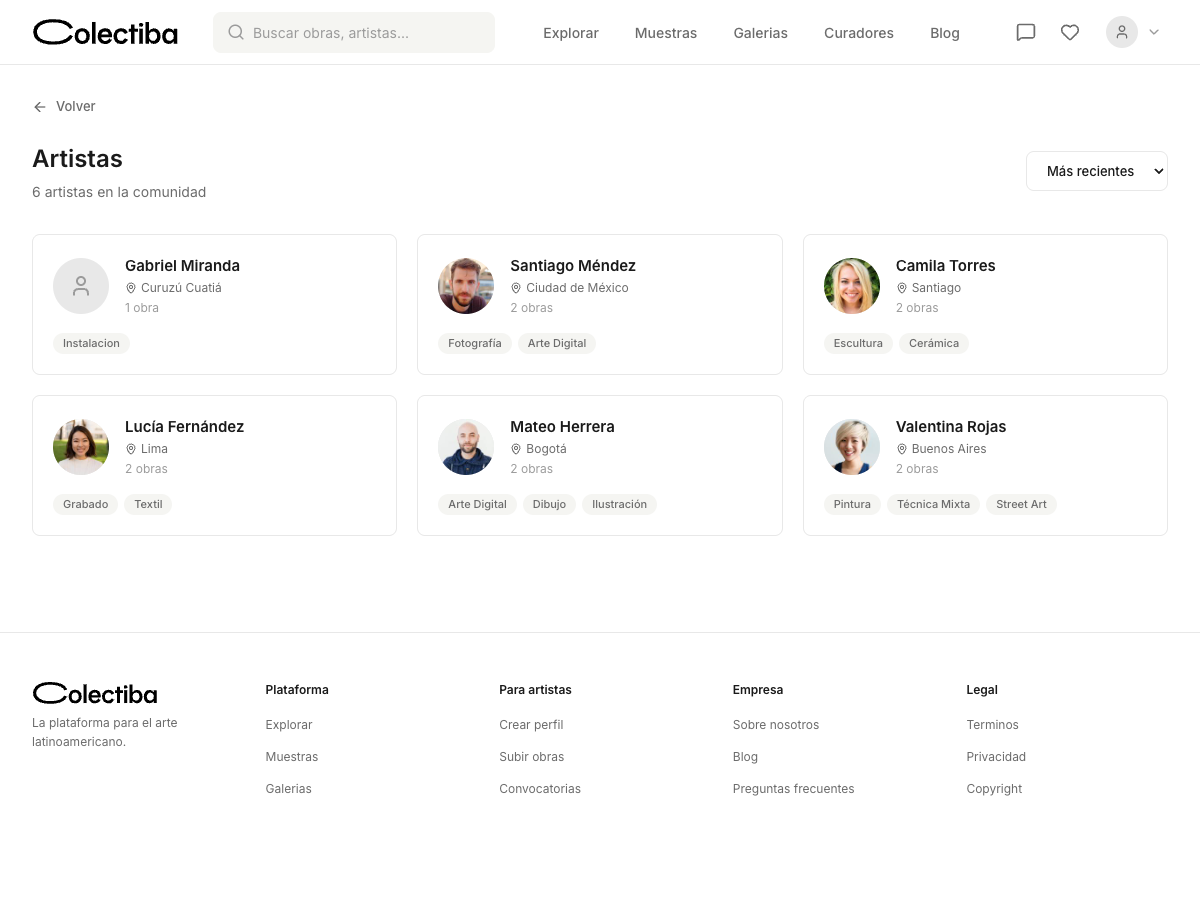This screenshot has height=900, width=1200.
Task: Click the search magnifier icon
Action: click(x=236, y=32)
